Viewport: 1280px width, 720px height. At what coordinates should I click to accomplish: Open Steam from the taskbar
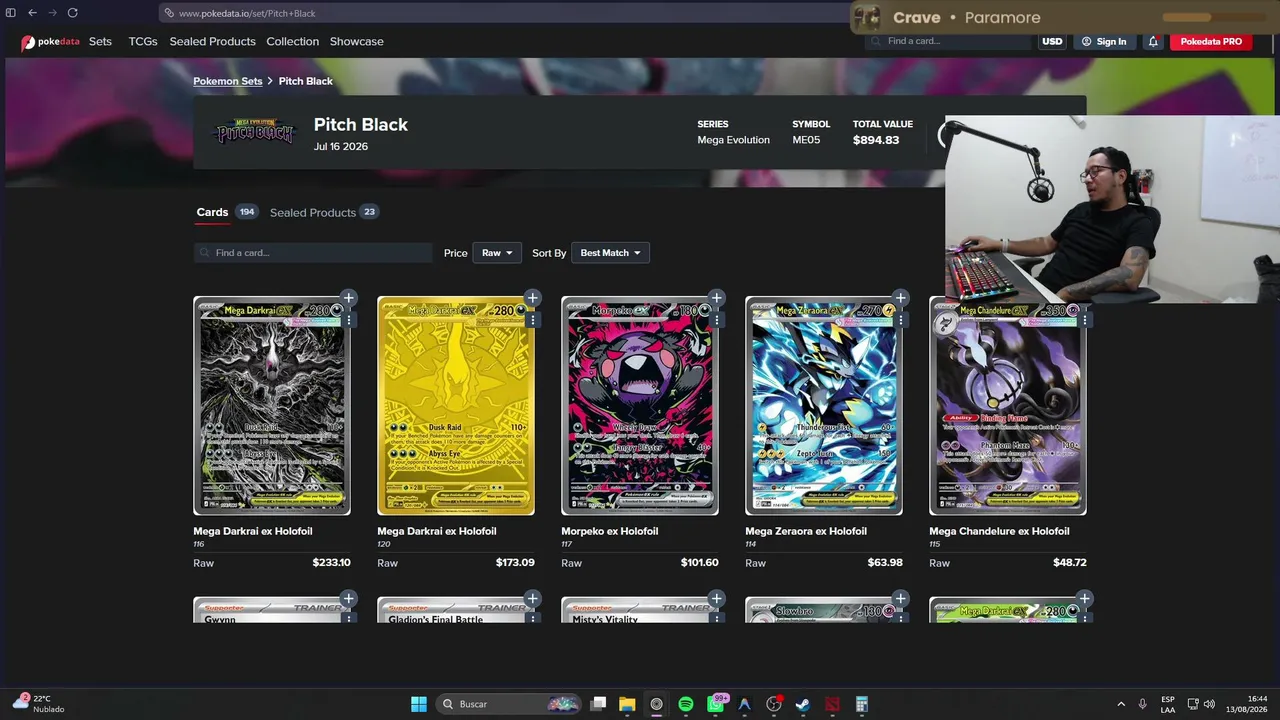point(803,704)
